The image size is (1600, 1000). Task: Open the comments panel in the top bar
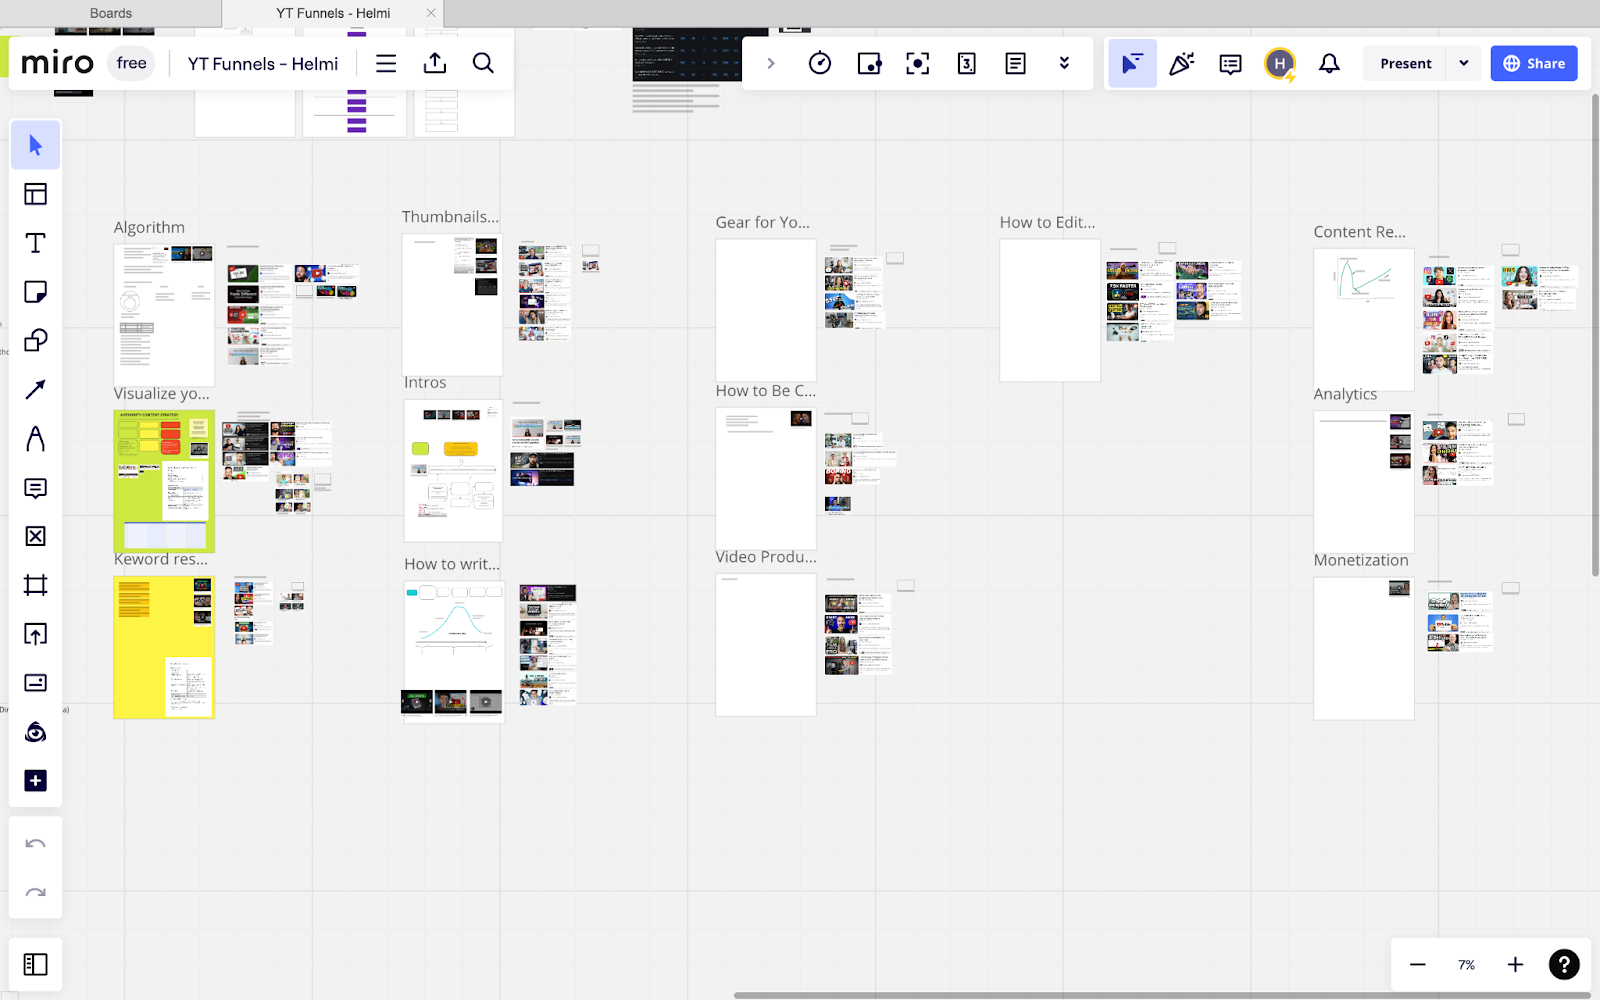pos(1231,64)
